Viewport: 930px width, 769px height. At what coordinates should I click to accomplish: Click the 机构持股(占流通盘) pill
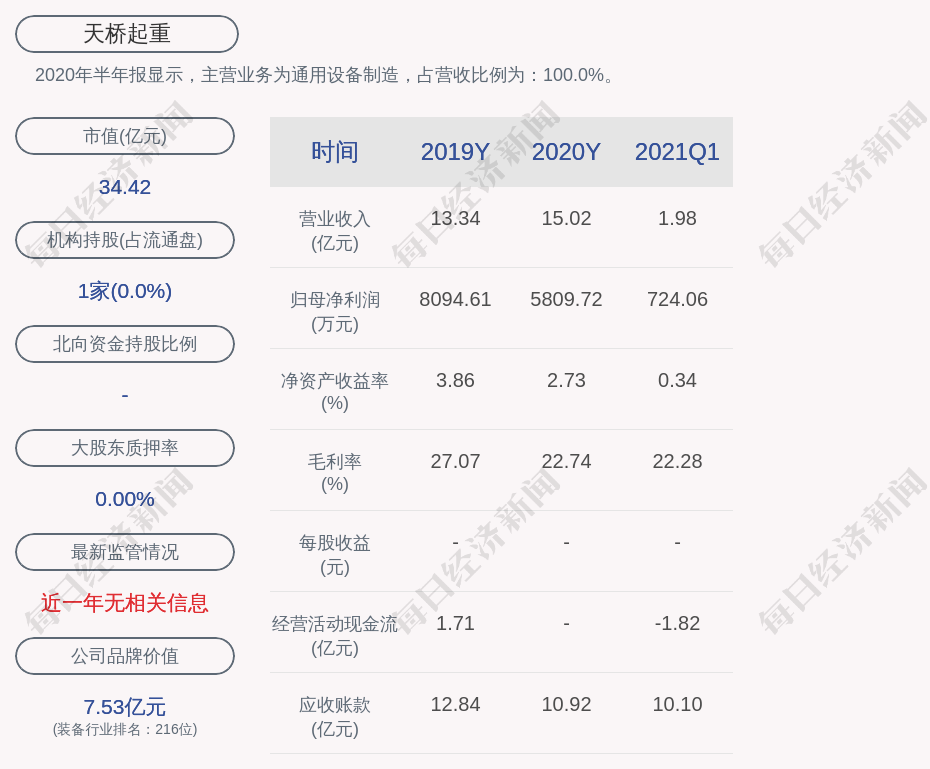125,240
